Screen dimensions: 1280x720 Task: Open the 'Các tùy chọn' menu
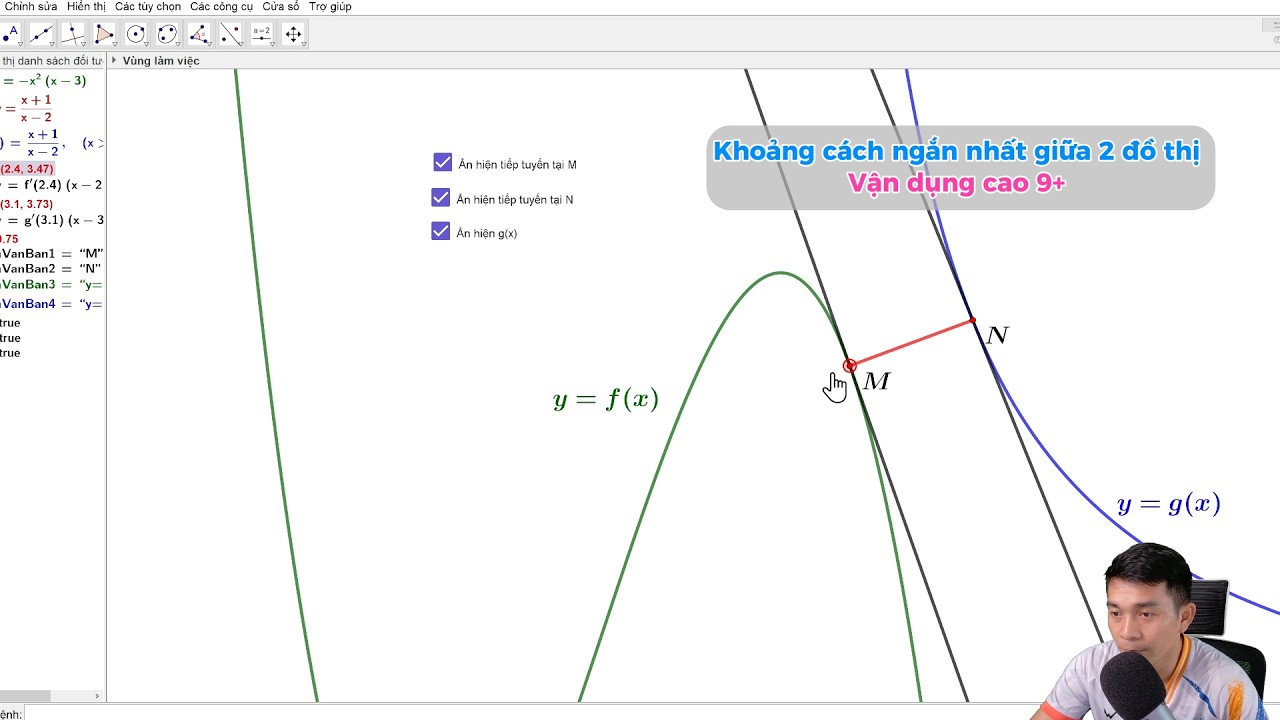click(148, 7)
